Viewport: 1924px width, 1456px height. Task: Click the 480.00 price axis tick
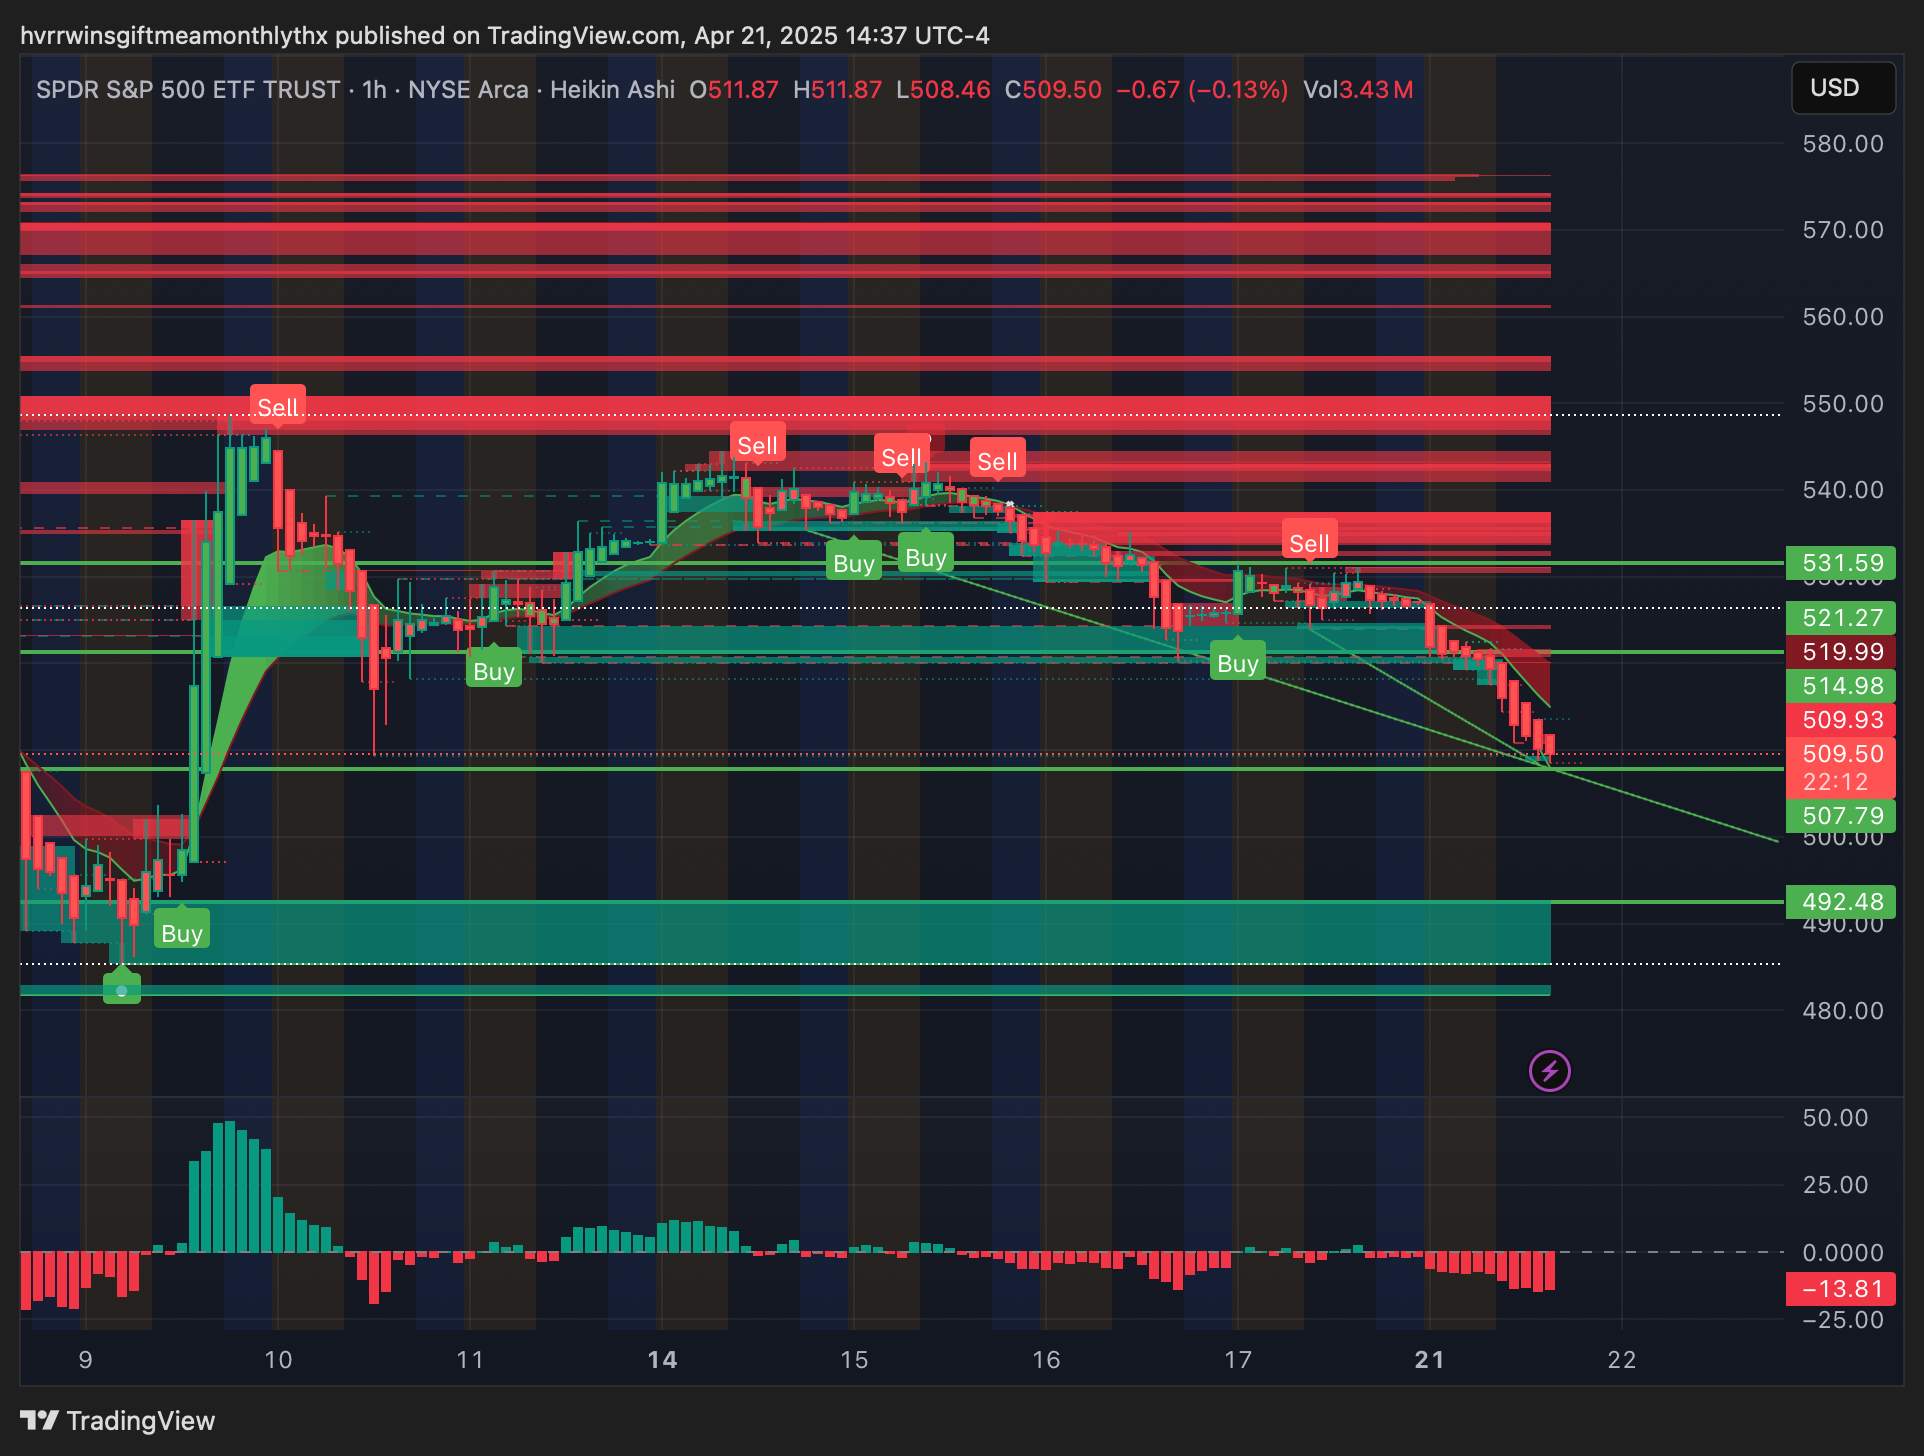[x=1842, y=1011]
